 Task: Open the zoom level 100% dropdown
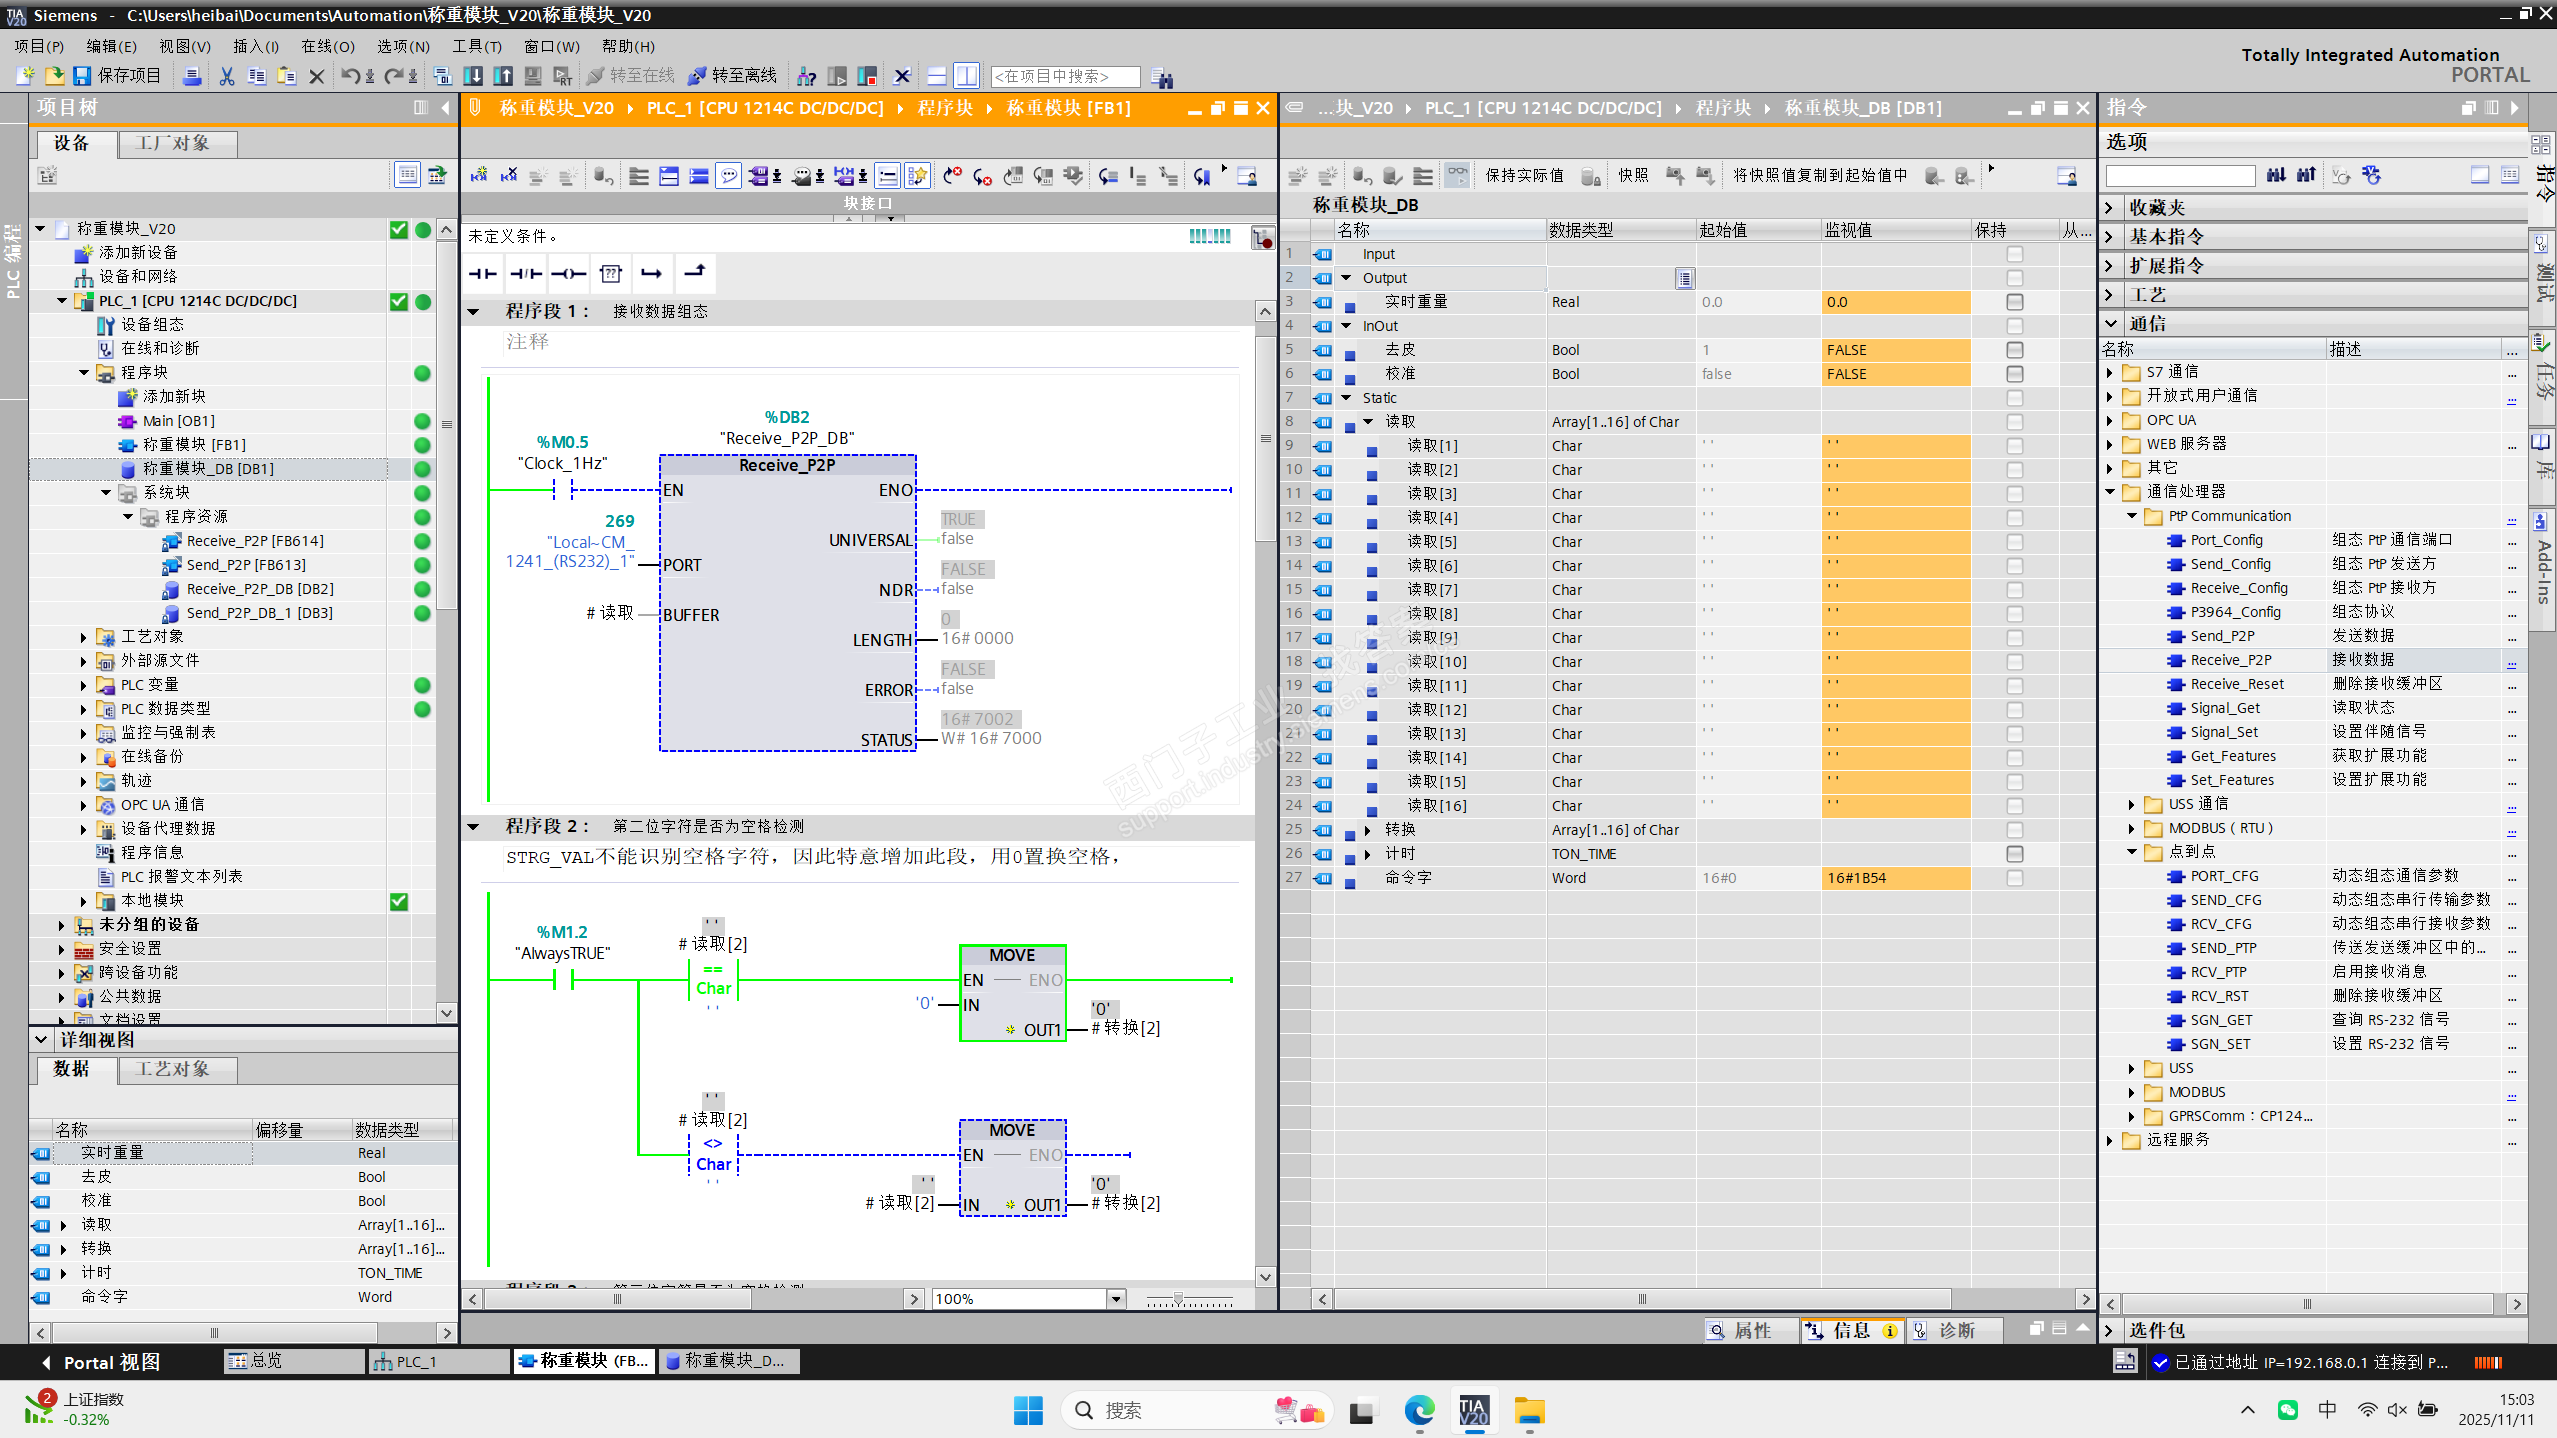(x=1116, y=1299)
